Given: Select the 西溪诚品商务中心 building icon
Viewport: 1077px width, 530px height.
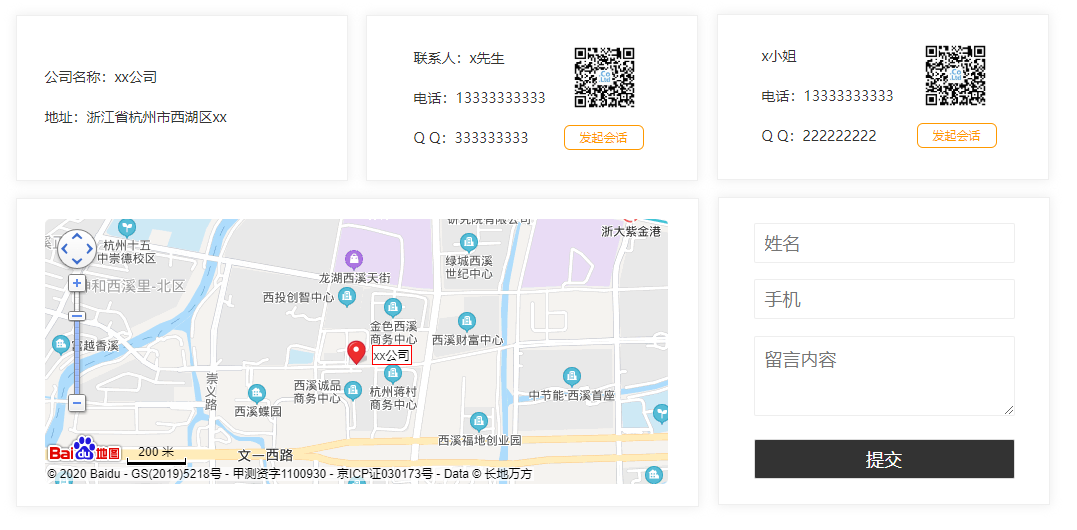Looking at the screenshot, I should [x=353, y=391].
